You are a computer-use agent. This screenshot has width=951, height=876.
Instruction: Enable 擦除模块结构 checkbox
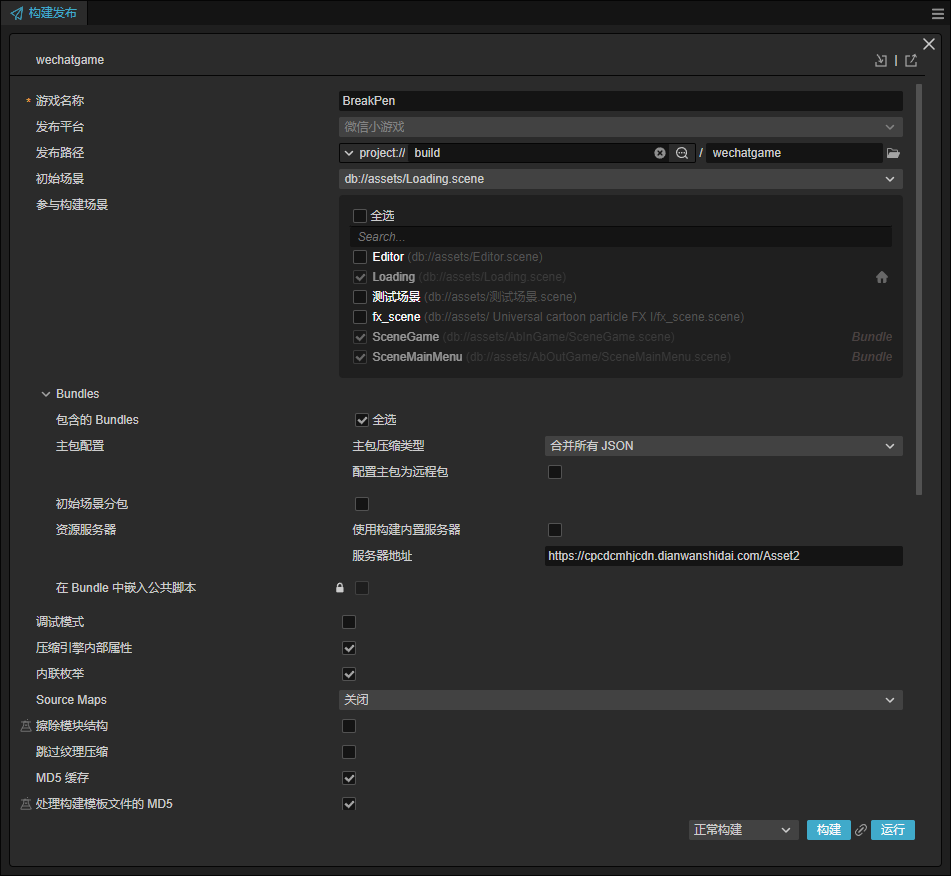pos(349,726)
